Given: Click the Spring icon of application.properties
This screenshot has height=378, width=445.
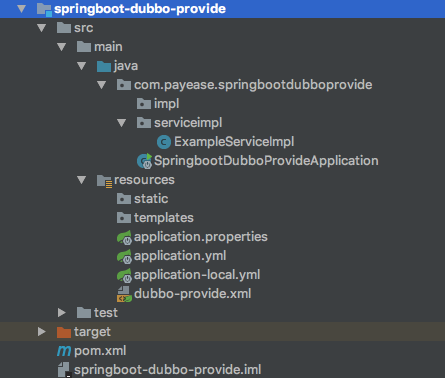Looking at the screenshot, I should tap(124, 237).
